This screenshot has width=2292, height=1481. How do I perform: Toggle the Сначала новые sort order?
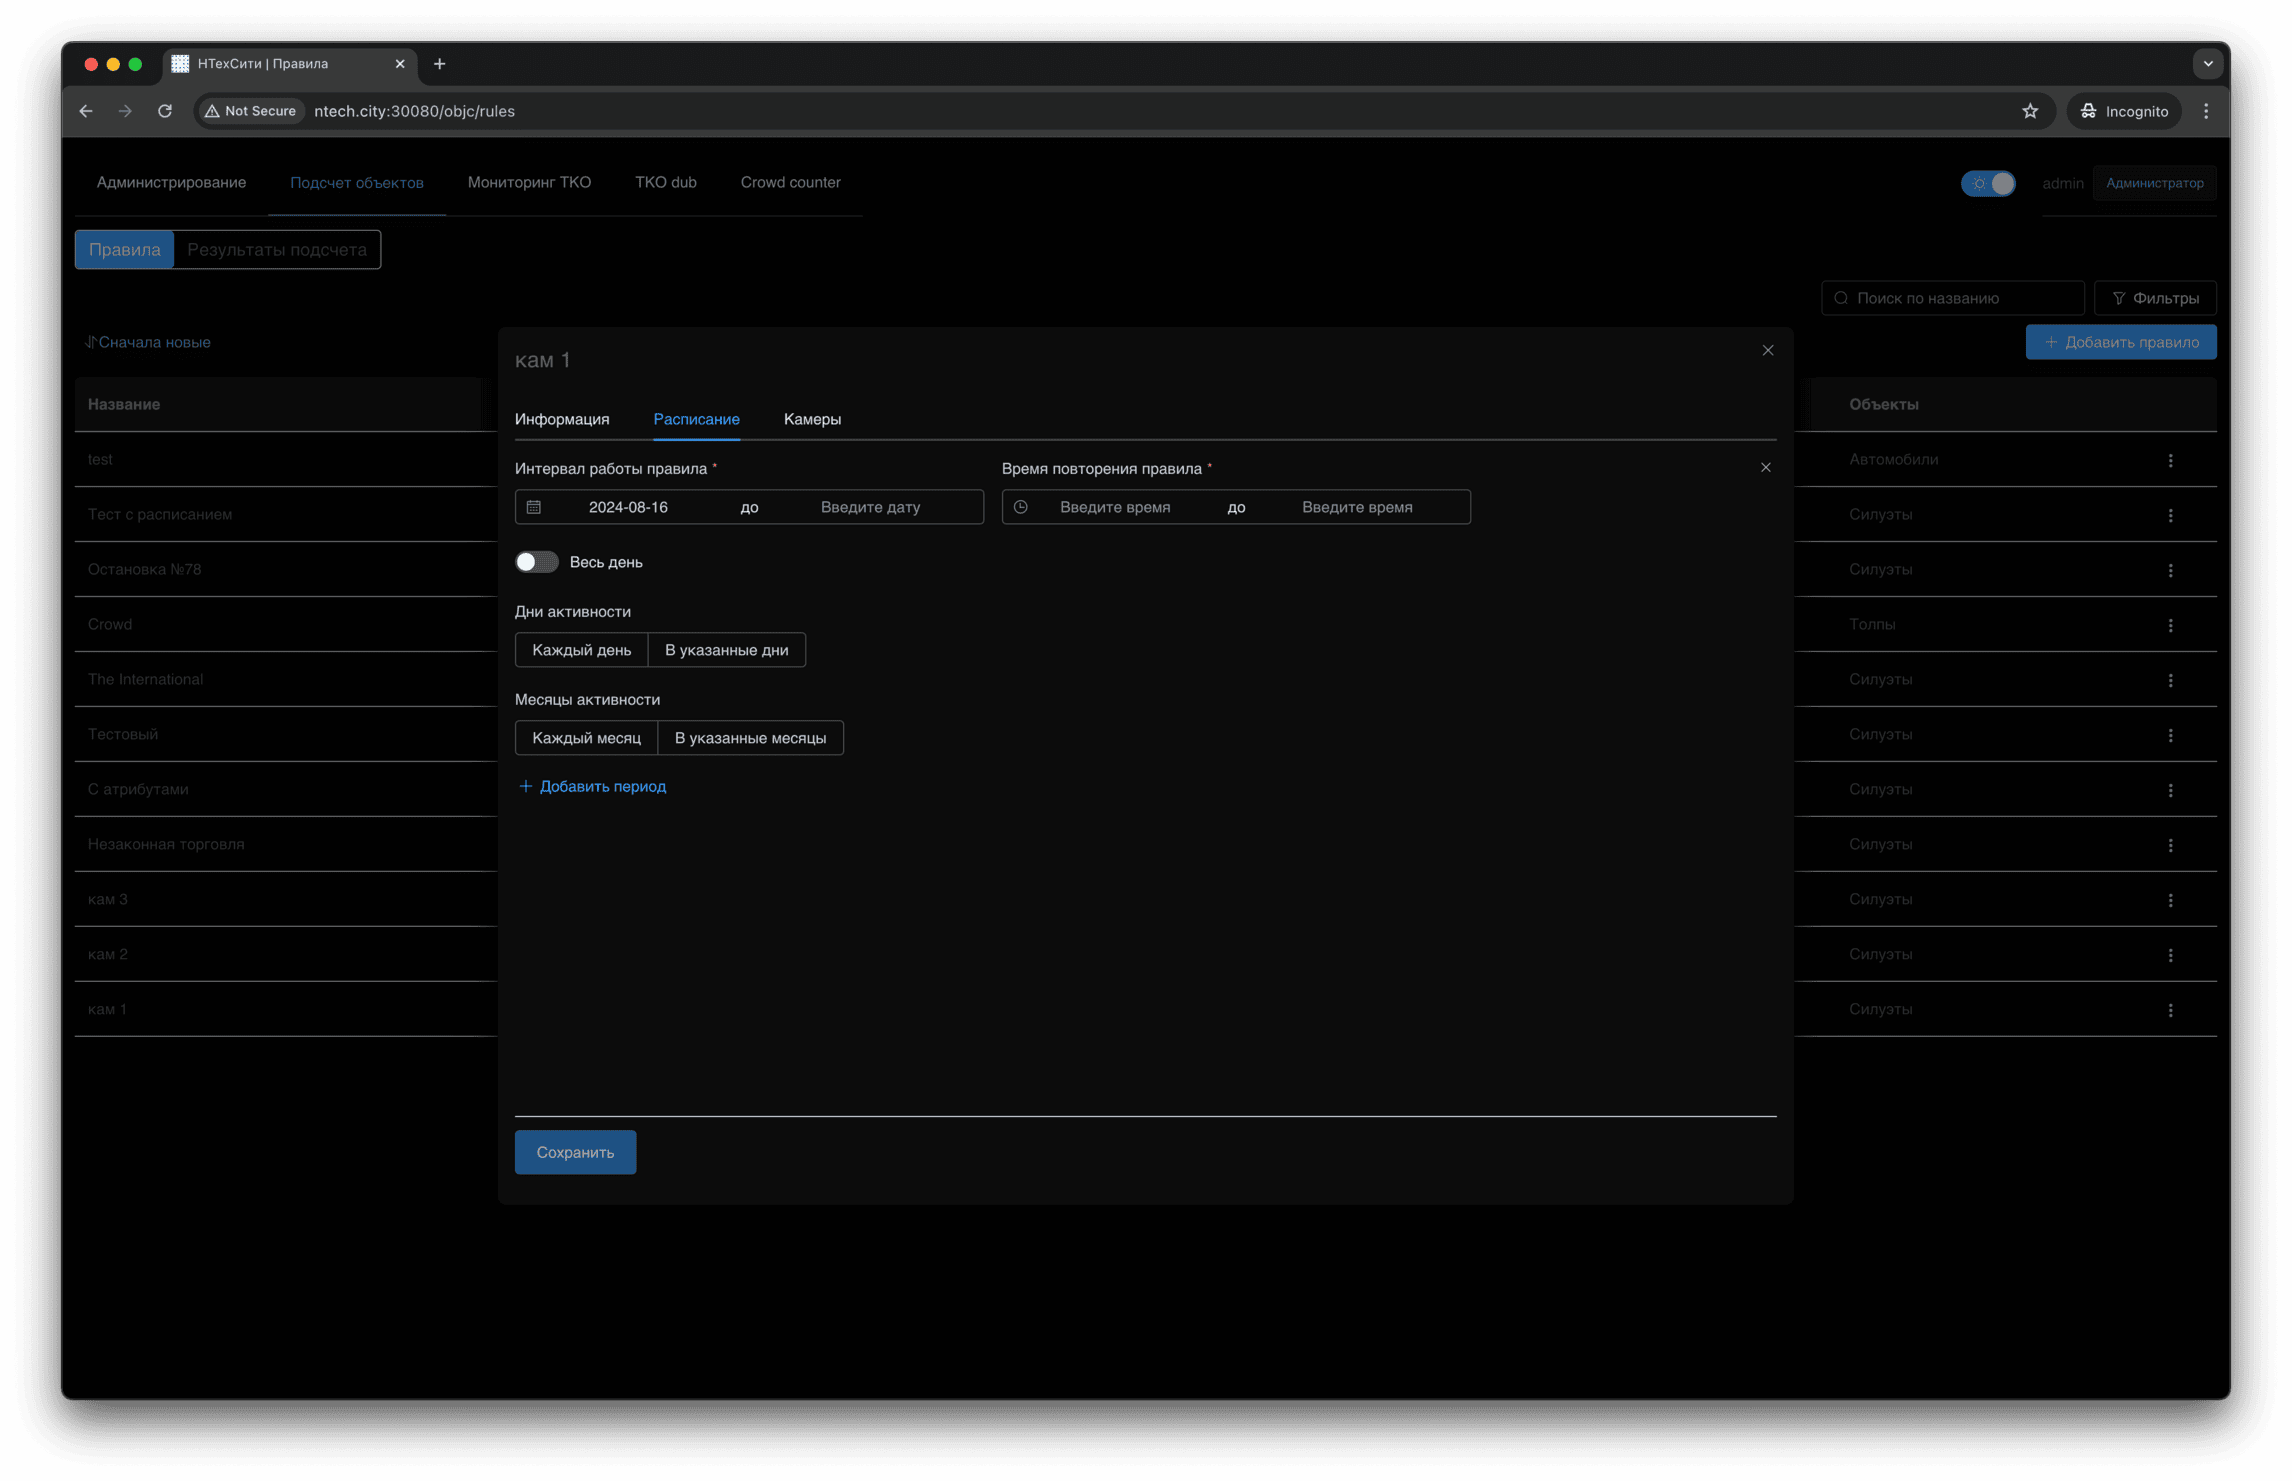pos(148,342)
